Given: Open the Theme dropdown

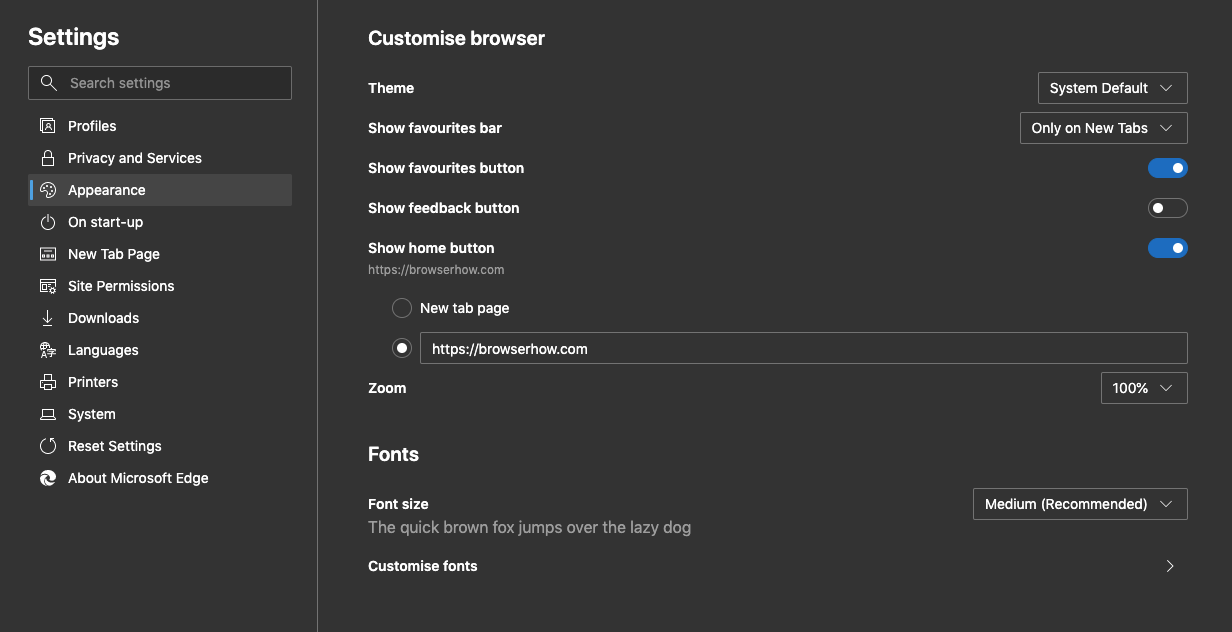Looking at the screenshot, I should [x=1112, y=87].
